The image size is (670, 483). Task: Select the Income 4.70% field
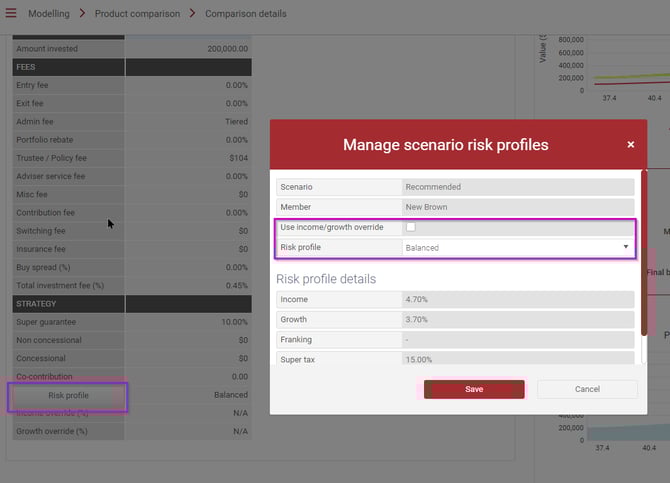517,300
